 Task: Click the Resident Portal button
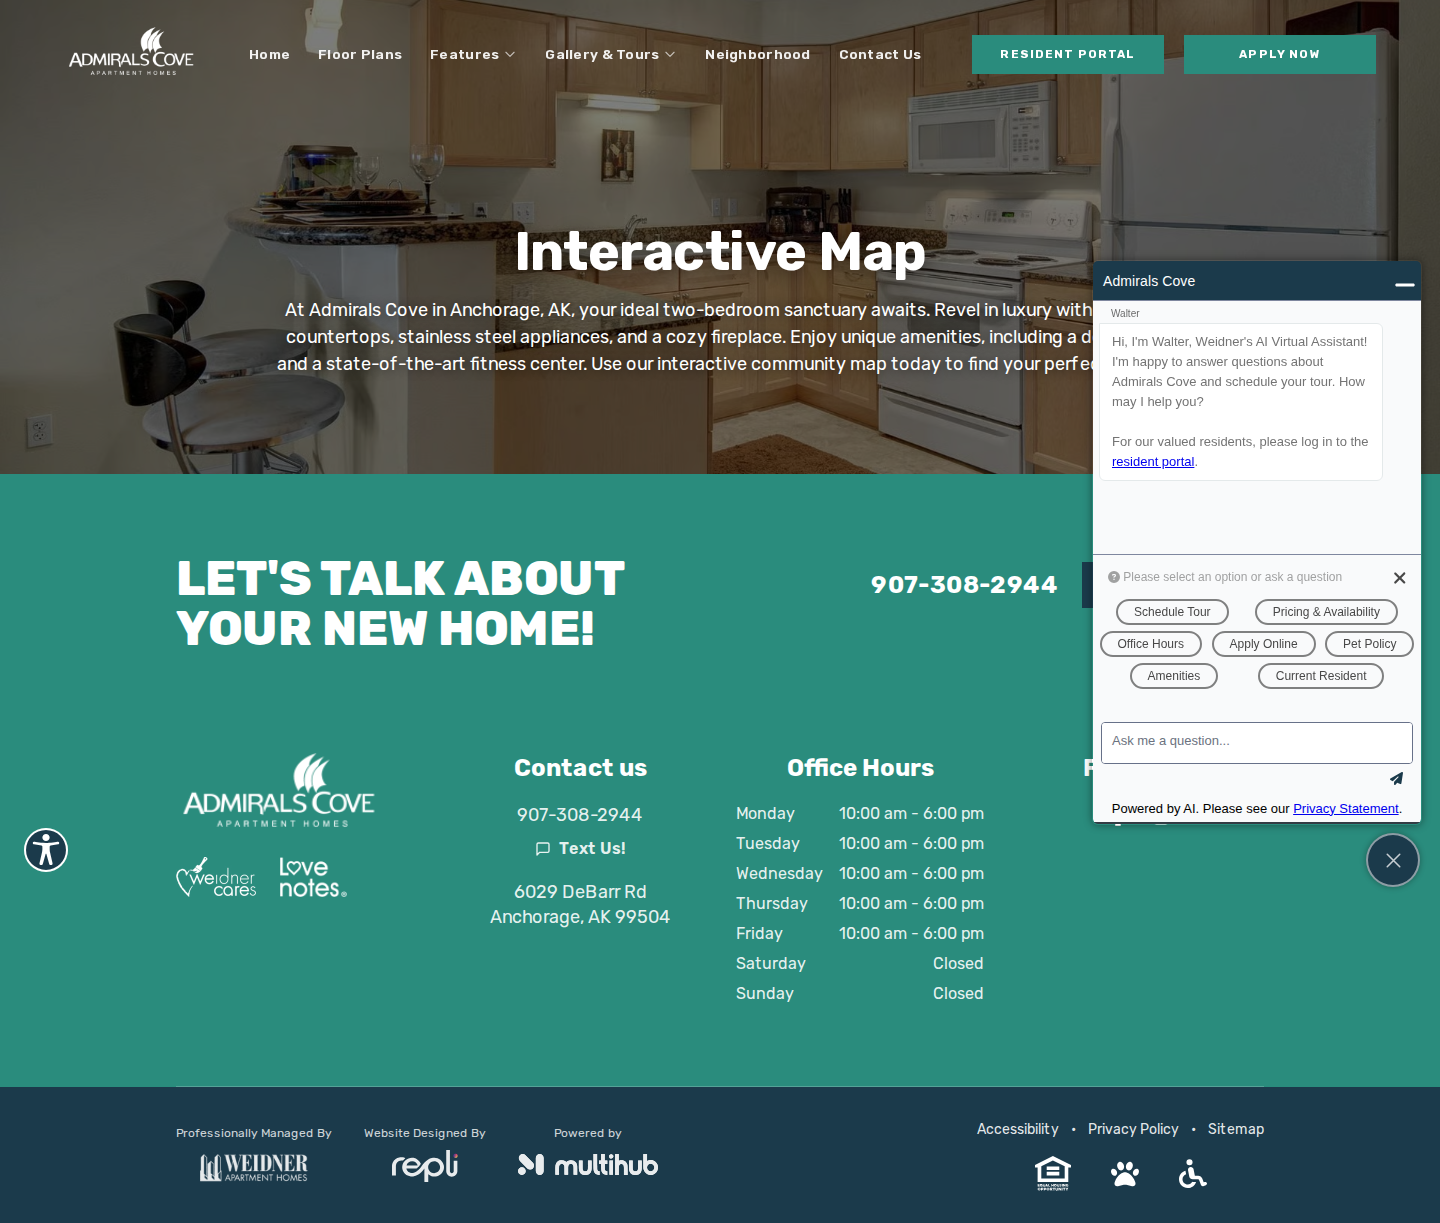[x=1068, y=54]
